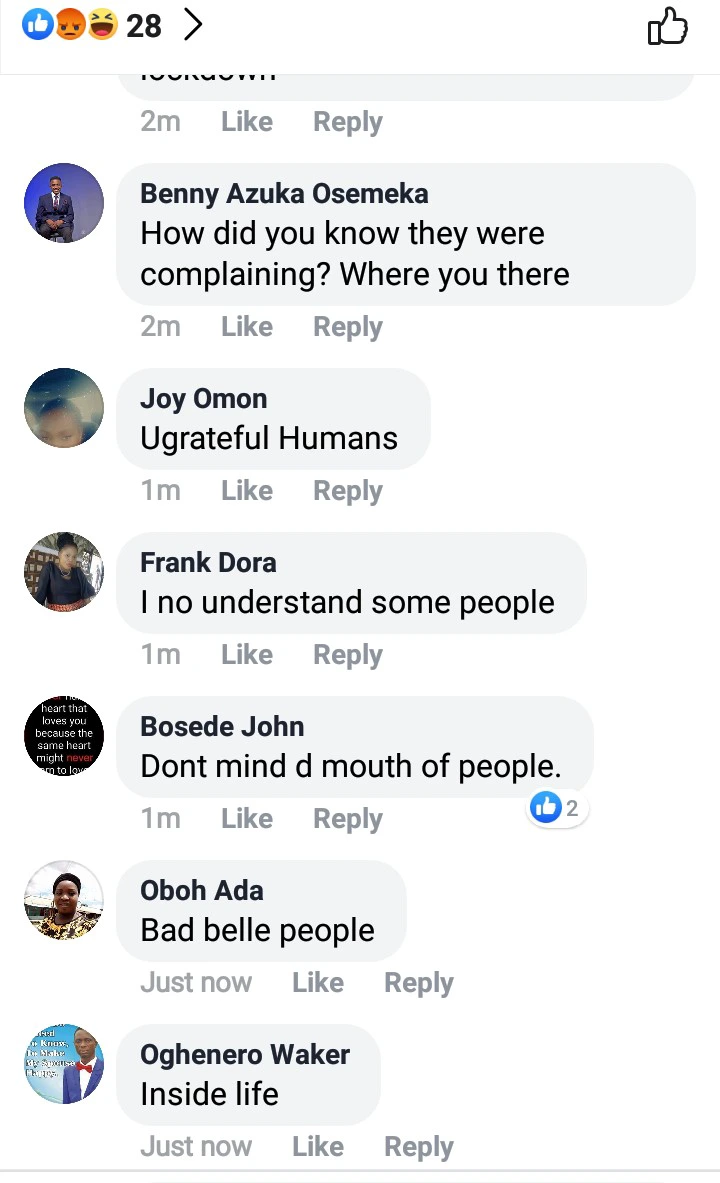Open the Joy Omon name link
Image resolution: width=720 pixels, height=1183 pixels.
(x=204, y=399)
